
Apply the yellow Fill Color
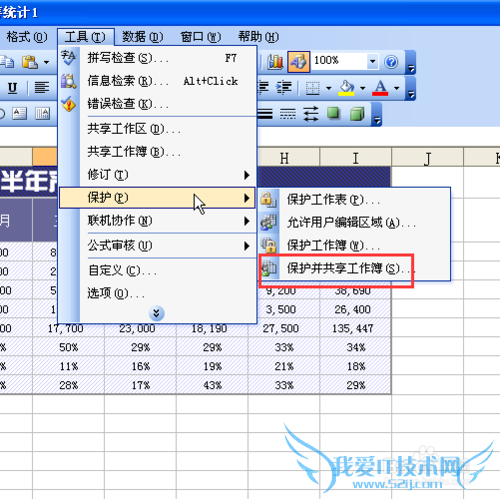click(x=347, y=88)
